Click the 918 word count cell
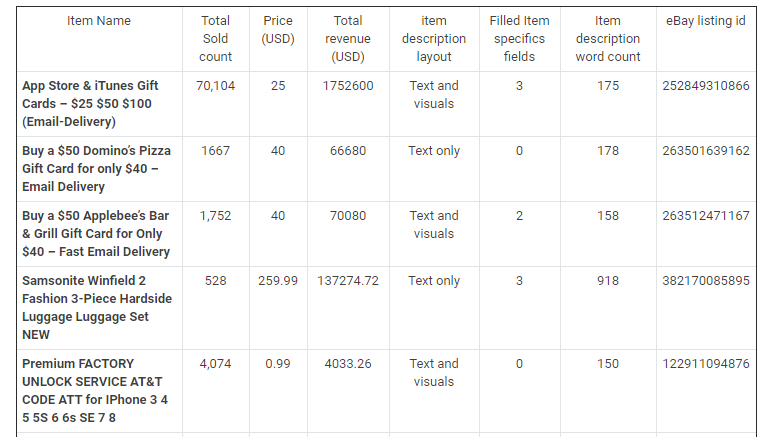Viewport: 774px width, 437px height. click(x=608, y=280)
